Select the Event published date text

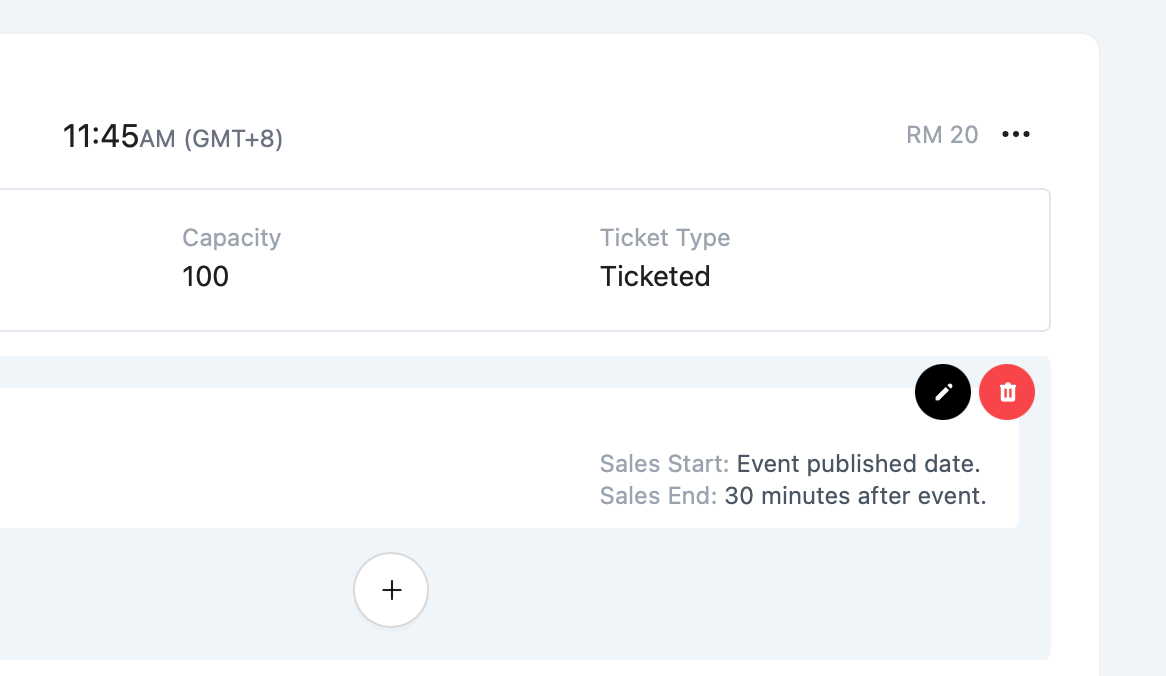click(858, 464)
